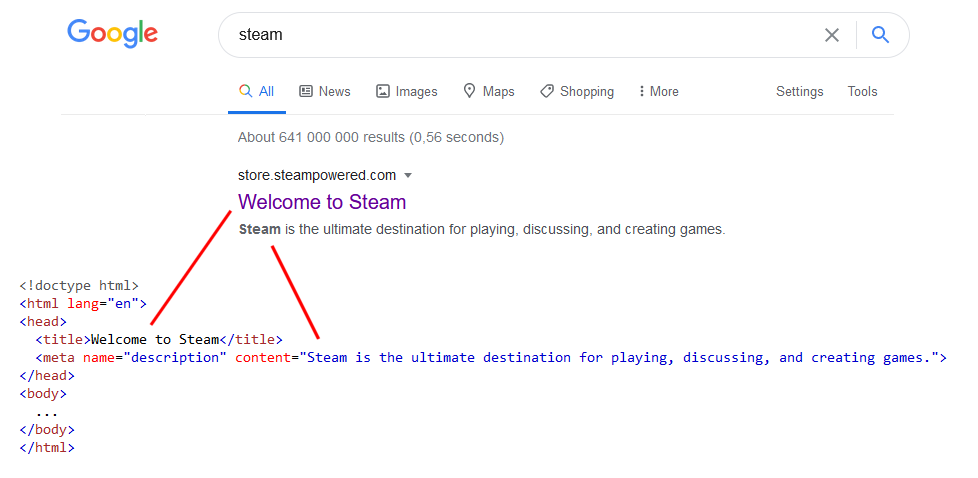The image size is (978, 478).
Task: Open search Settings
Action: 800,92
